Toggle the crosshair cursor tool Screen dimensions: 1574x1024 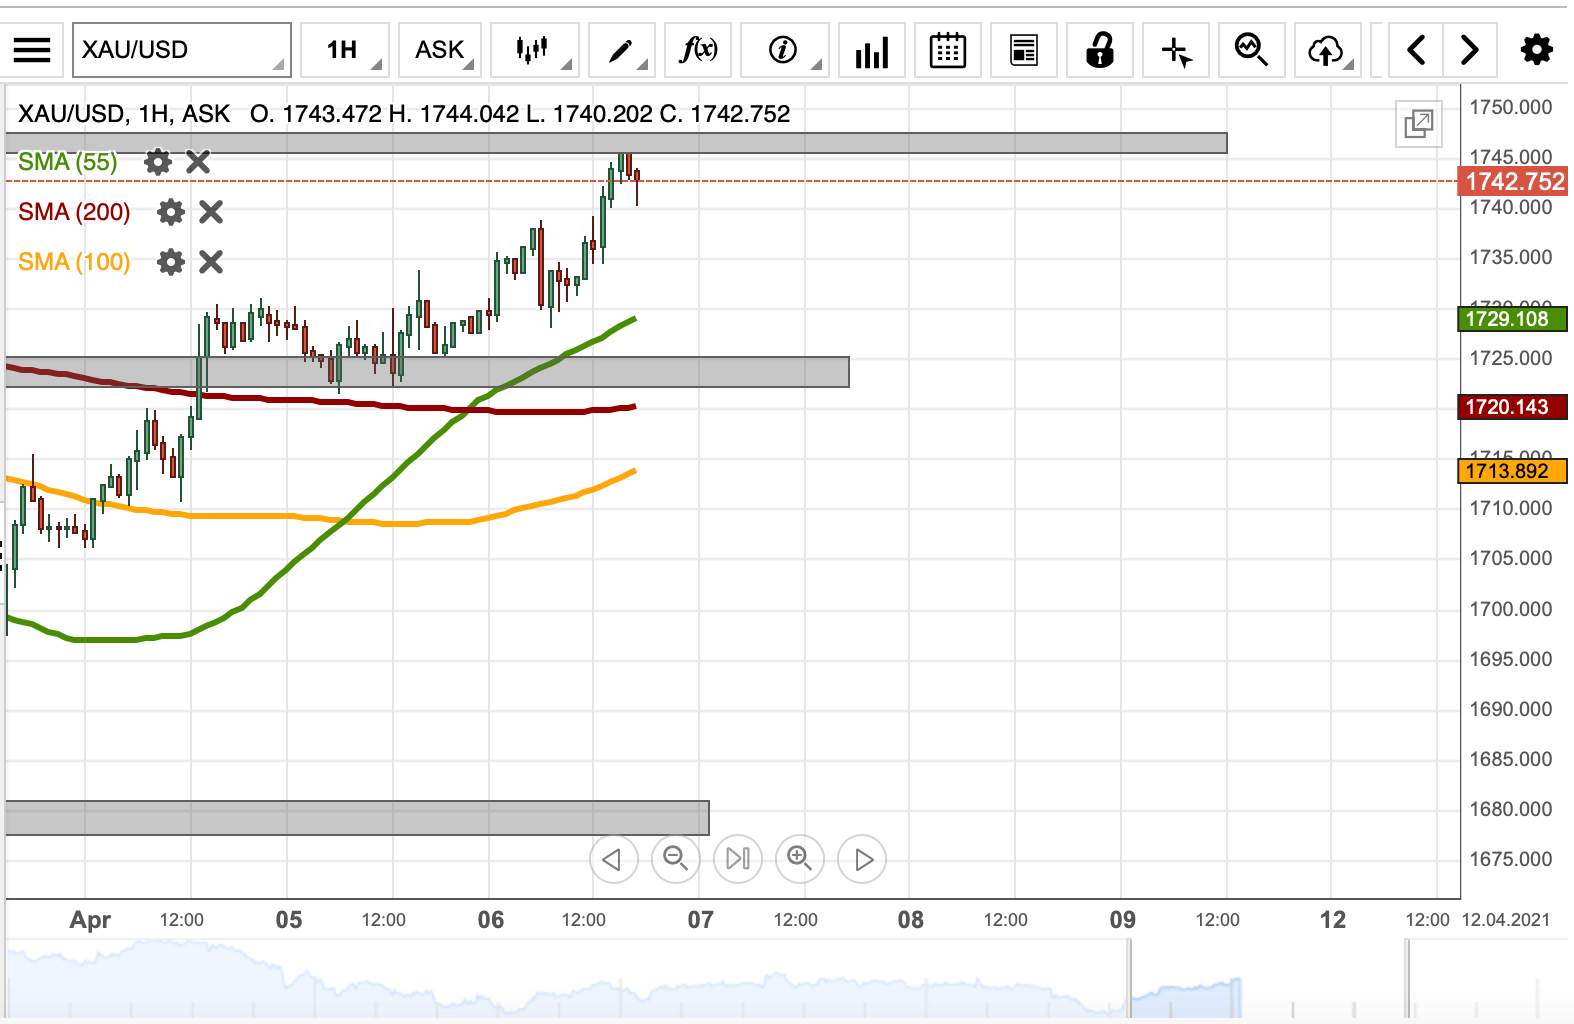[1176, 50]
